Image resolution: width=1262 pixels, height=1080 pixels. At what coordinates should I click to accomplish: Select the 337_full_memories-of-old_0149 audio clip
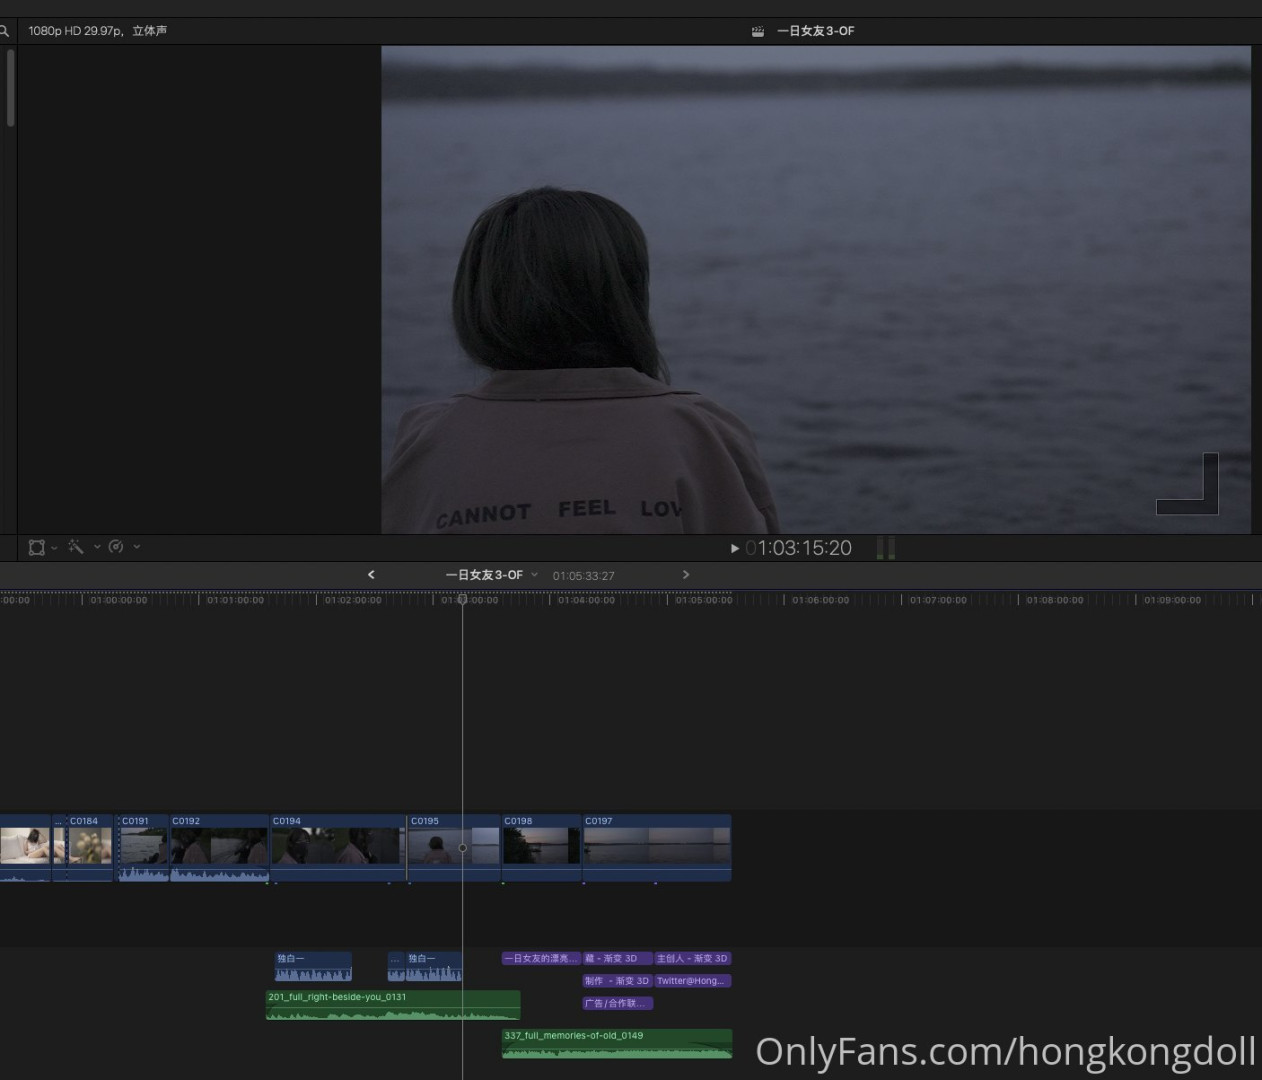click(616, 1044)
